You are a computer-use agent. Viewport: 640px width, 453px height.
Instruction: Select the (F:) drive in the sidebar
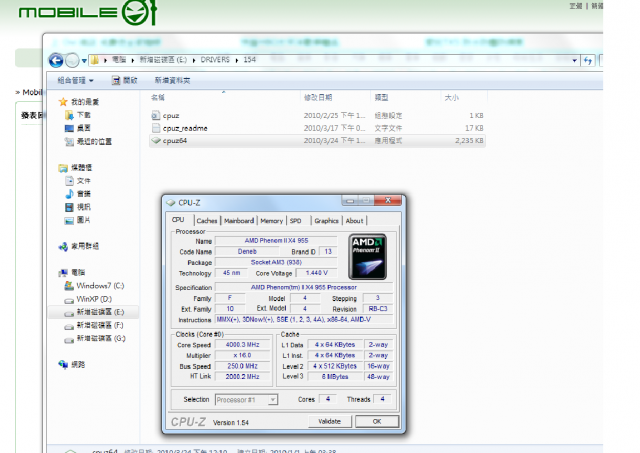pos(94,325)
